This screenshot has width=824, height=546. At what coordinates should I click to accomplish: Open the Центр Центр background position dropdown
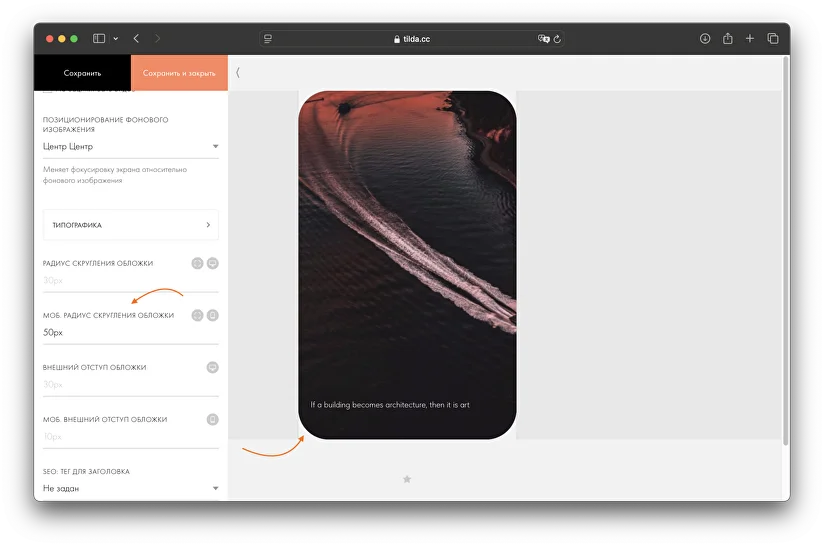tap(130, 147)
